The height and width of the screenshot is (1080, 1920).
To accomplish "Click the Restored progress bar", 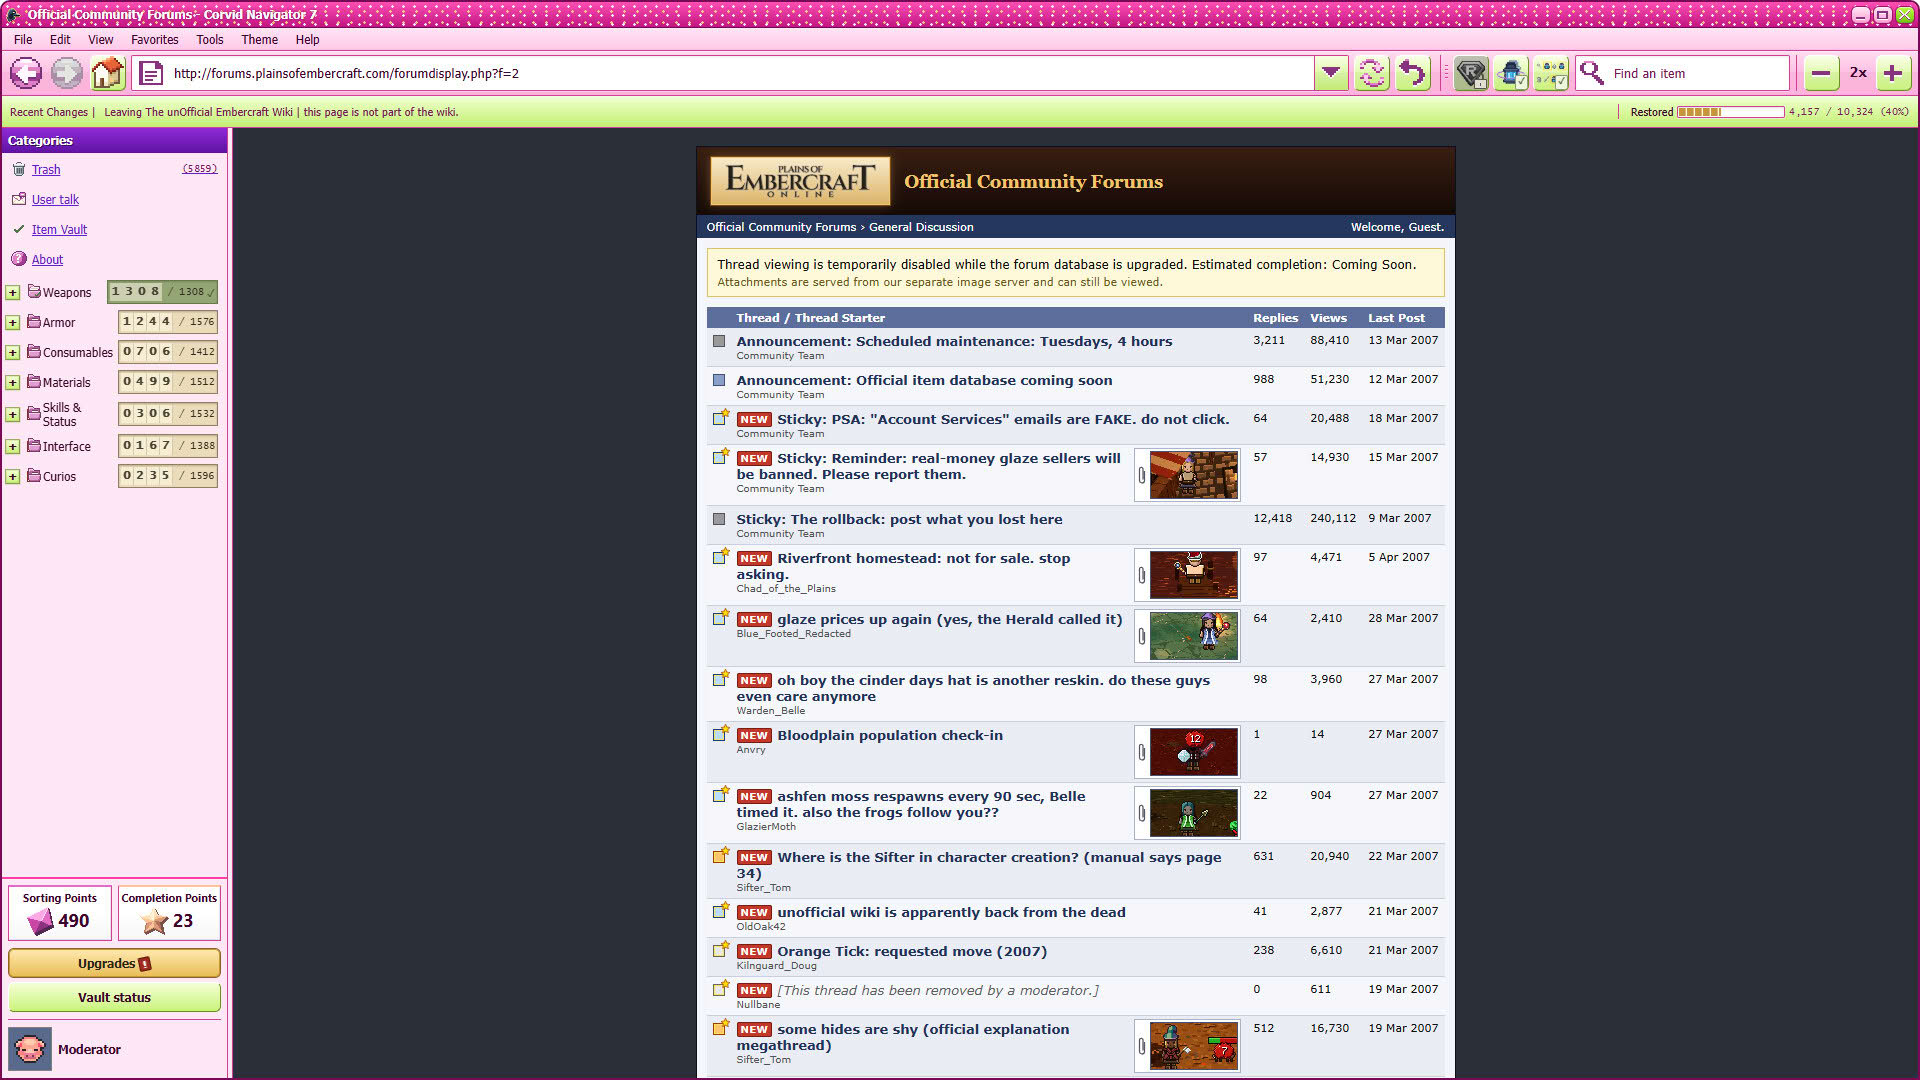I will pyautogui.click(x=1730, y=112).
